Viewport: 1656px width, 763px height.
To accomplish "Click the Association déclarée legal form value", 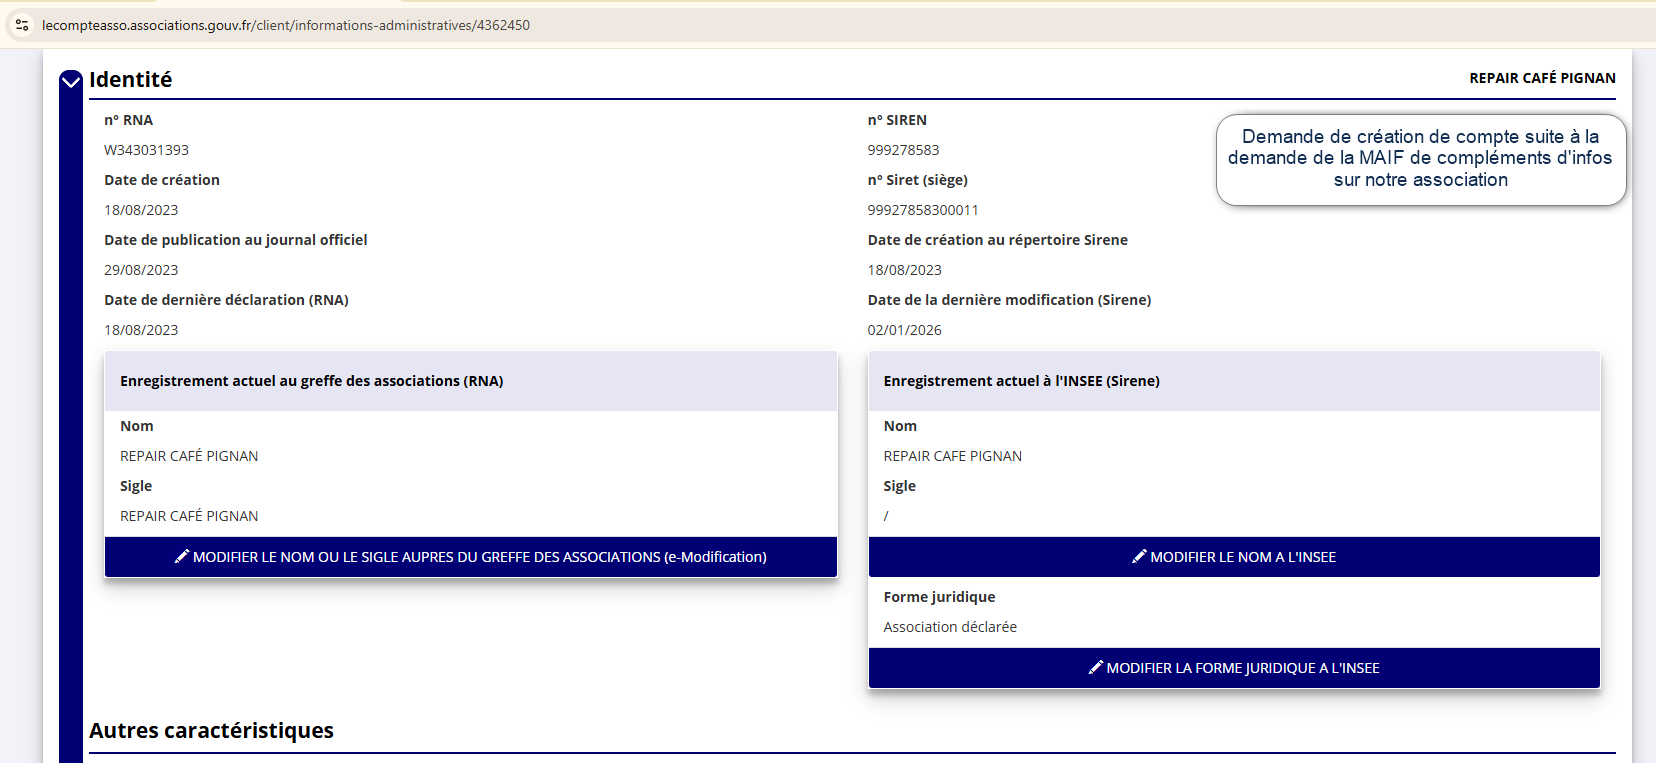I will point(949,627).
